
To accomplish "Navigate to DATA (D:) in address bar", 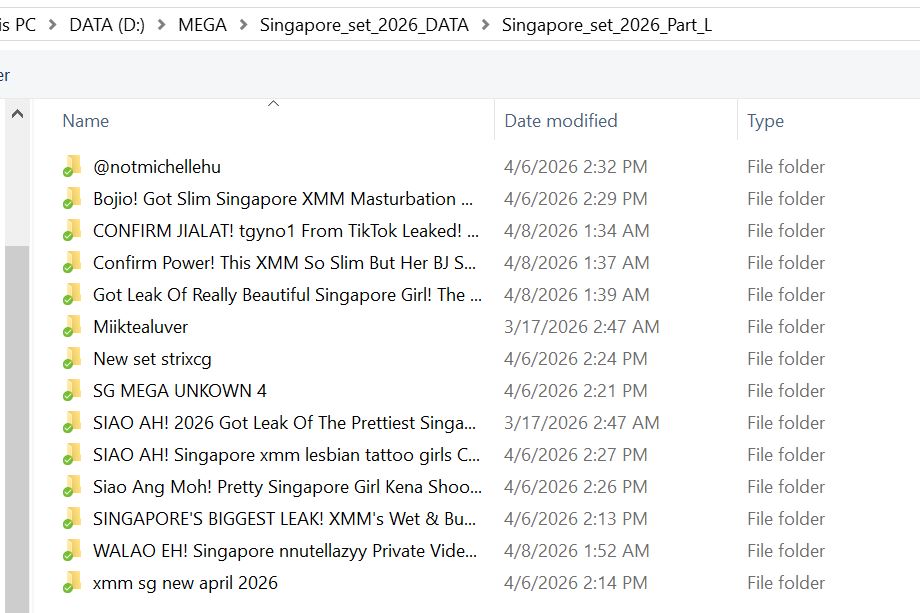I will [107, 25].
